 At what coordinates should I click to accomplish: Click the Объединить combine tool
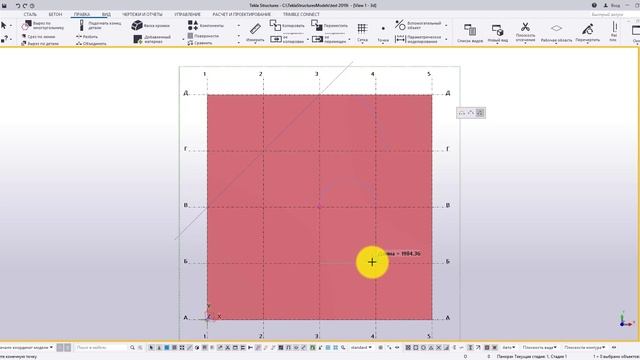[x=91, y=43]
